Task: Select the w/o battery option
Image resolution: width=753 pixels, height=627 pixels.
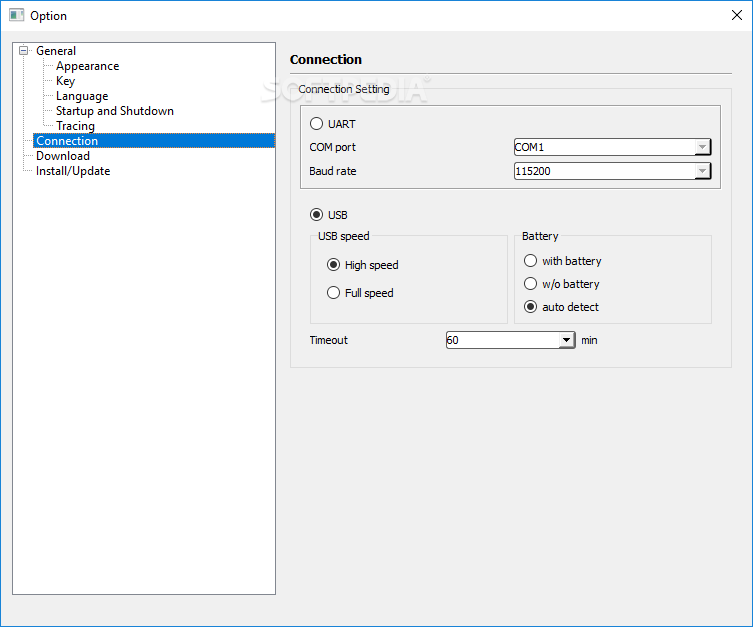Action: [x=530, y=284]
